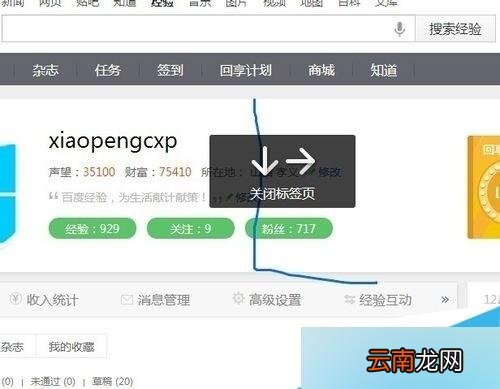Image resolution: width=500 pixels, height=389 pixels.
Task: Open the 知道 item in the dark navigation bar
Action: pos(384,70)
